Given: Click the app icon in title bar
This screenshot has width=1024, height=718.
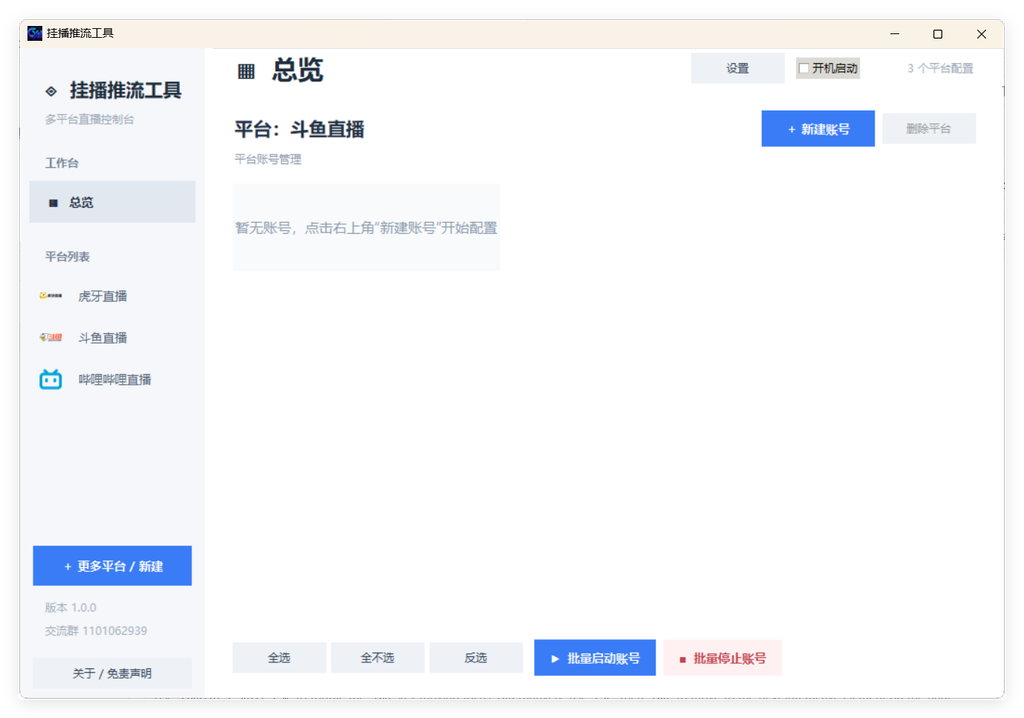Looking at the screenshot, I should pos(35,33).
